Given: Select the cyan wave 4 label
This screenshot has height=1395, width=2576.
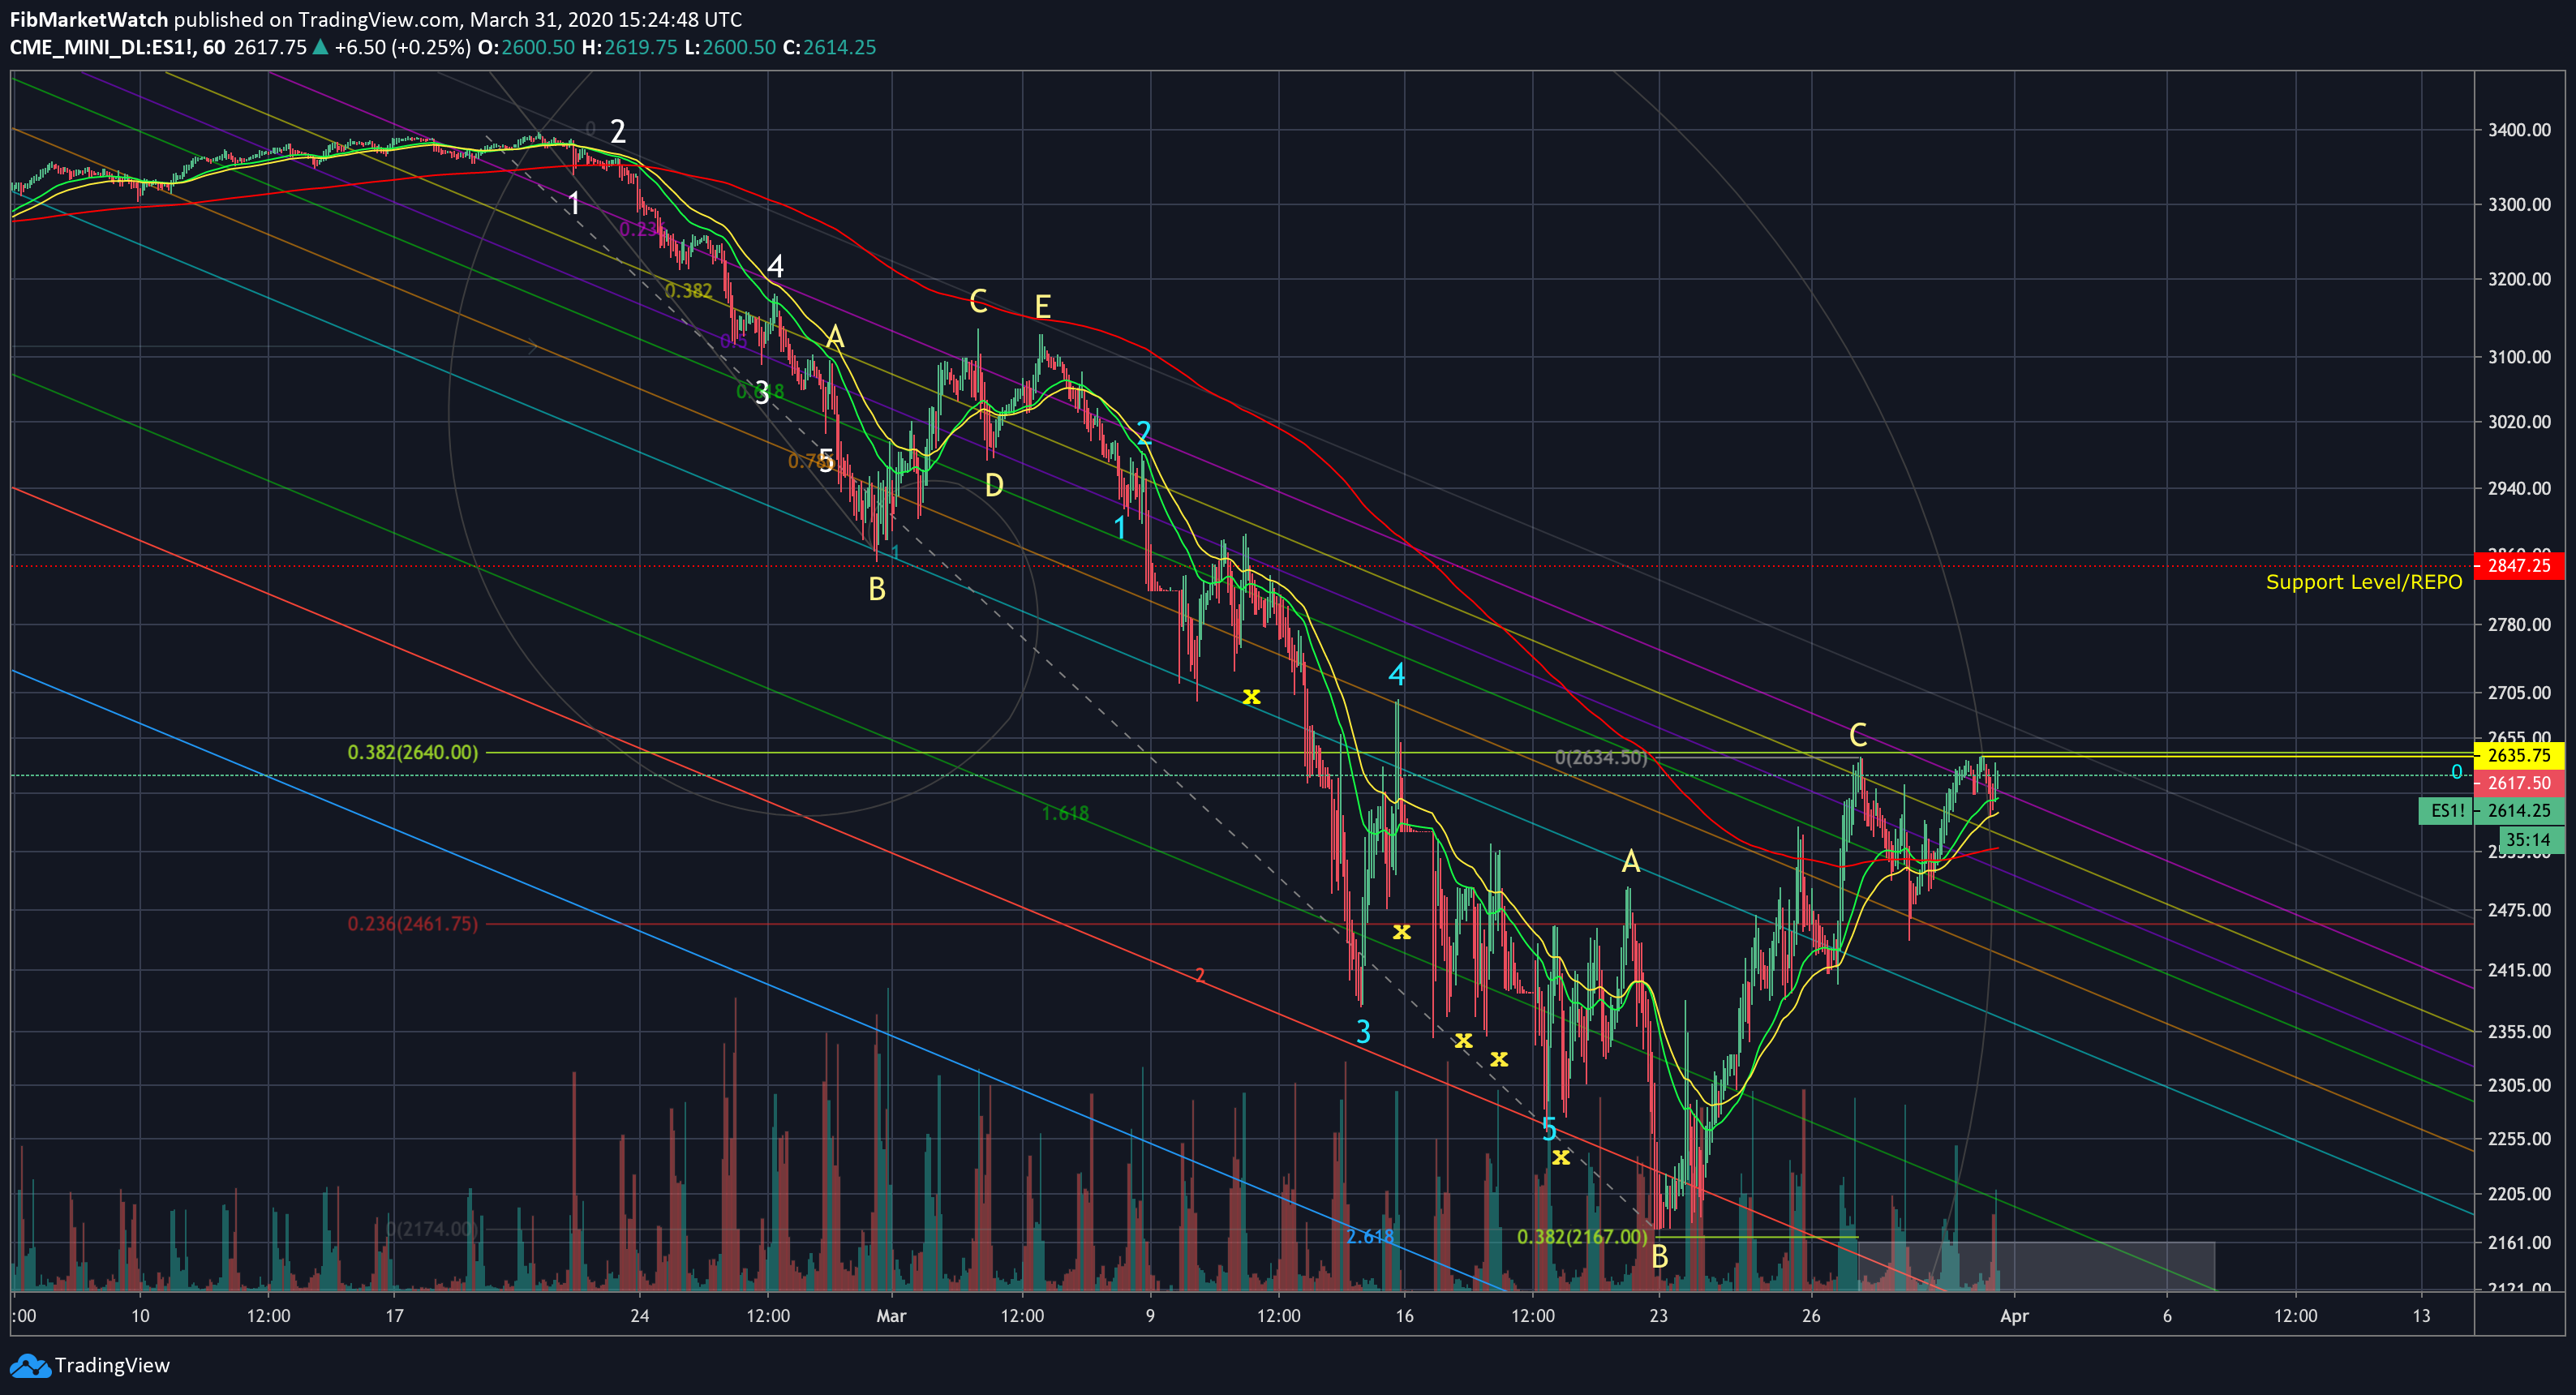Looking at the screenshot, I should tap(1397, 674).
